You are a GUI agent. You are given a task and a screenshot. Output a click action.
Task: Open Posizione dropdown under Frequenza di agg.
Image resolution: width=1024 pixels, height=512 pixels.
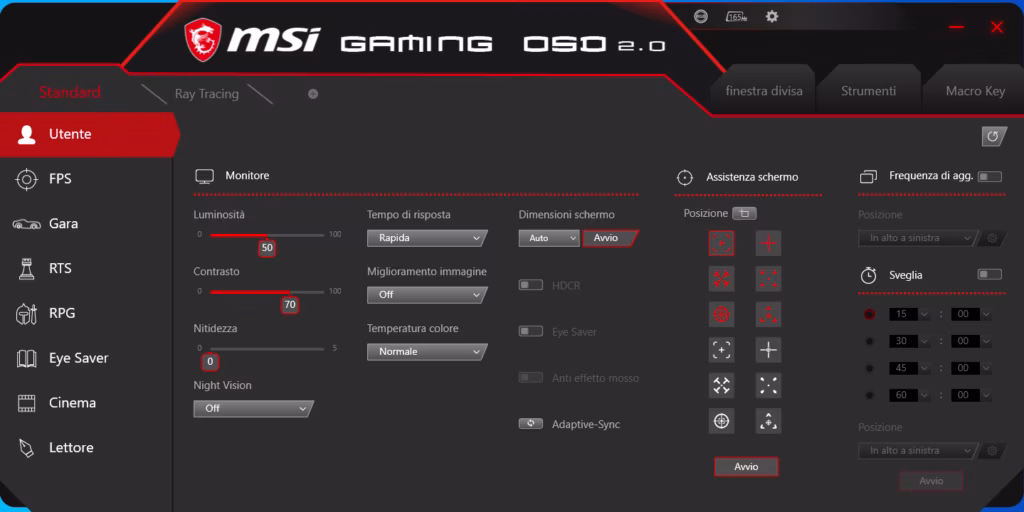coord(918,238)
